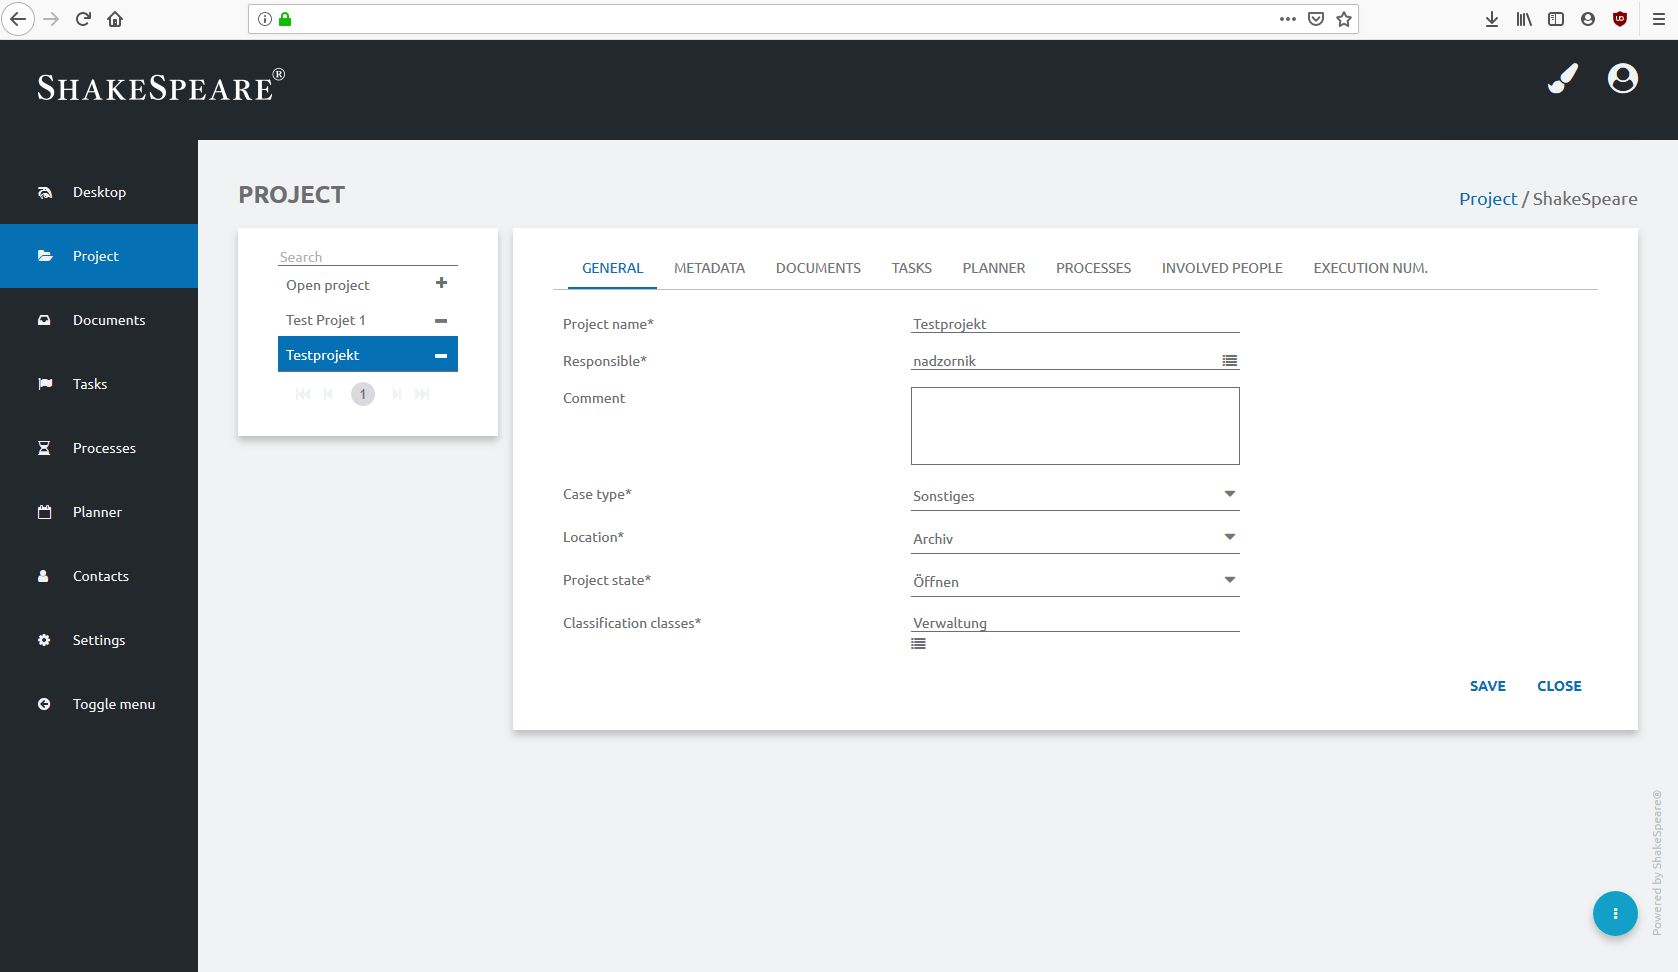Select Testprojekt in project list

368,354
